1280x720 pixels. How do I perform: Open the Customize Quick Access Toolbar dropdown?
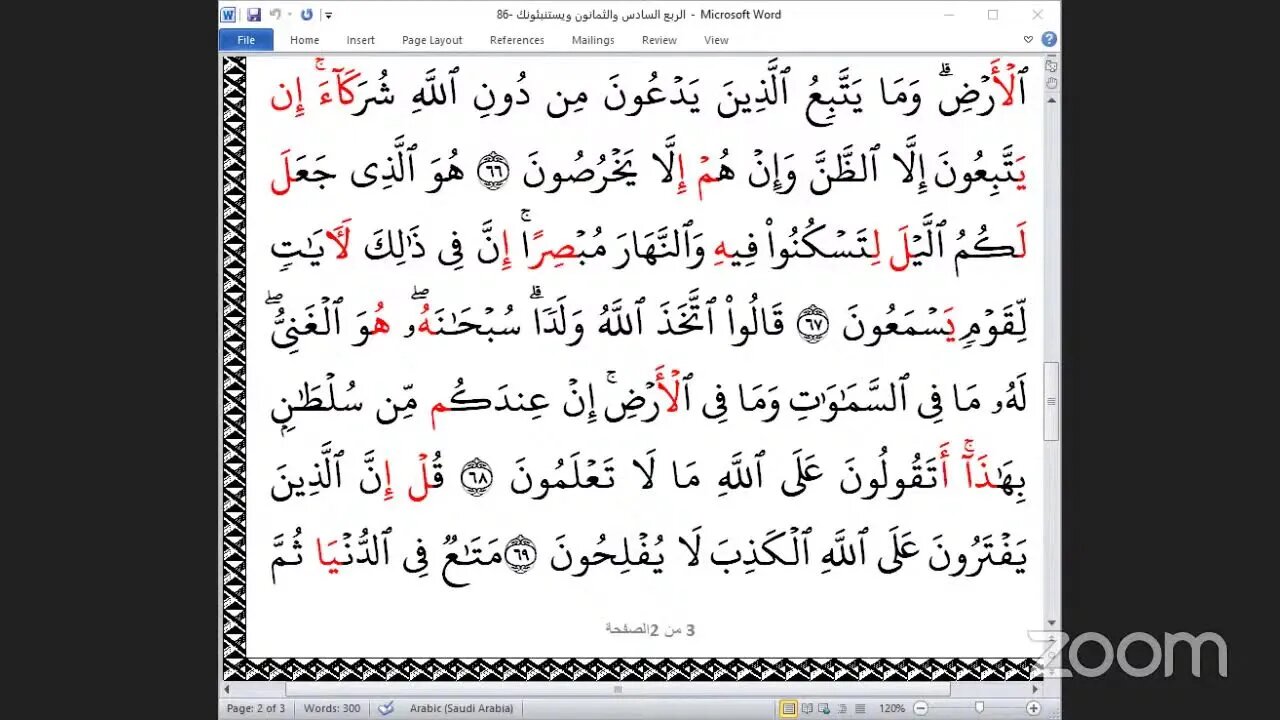pos(328,15)
